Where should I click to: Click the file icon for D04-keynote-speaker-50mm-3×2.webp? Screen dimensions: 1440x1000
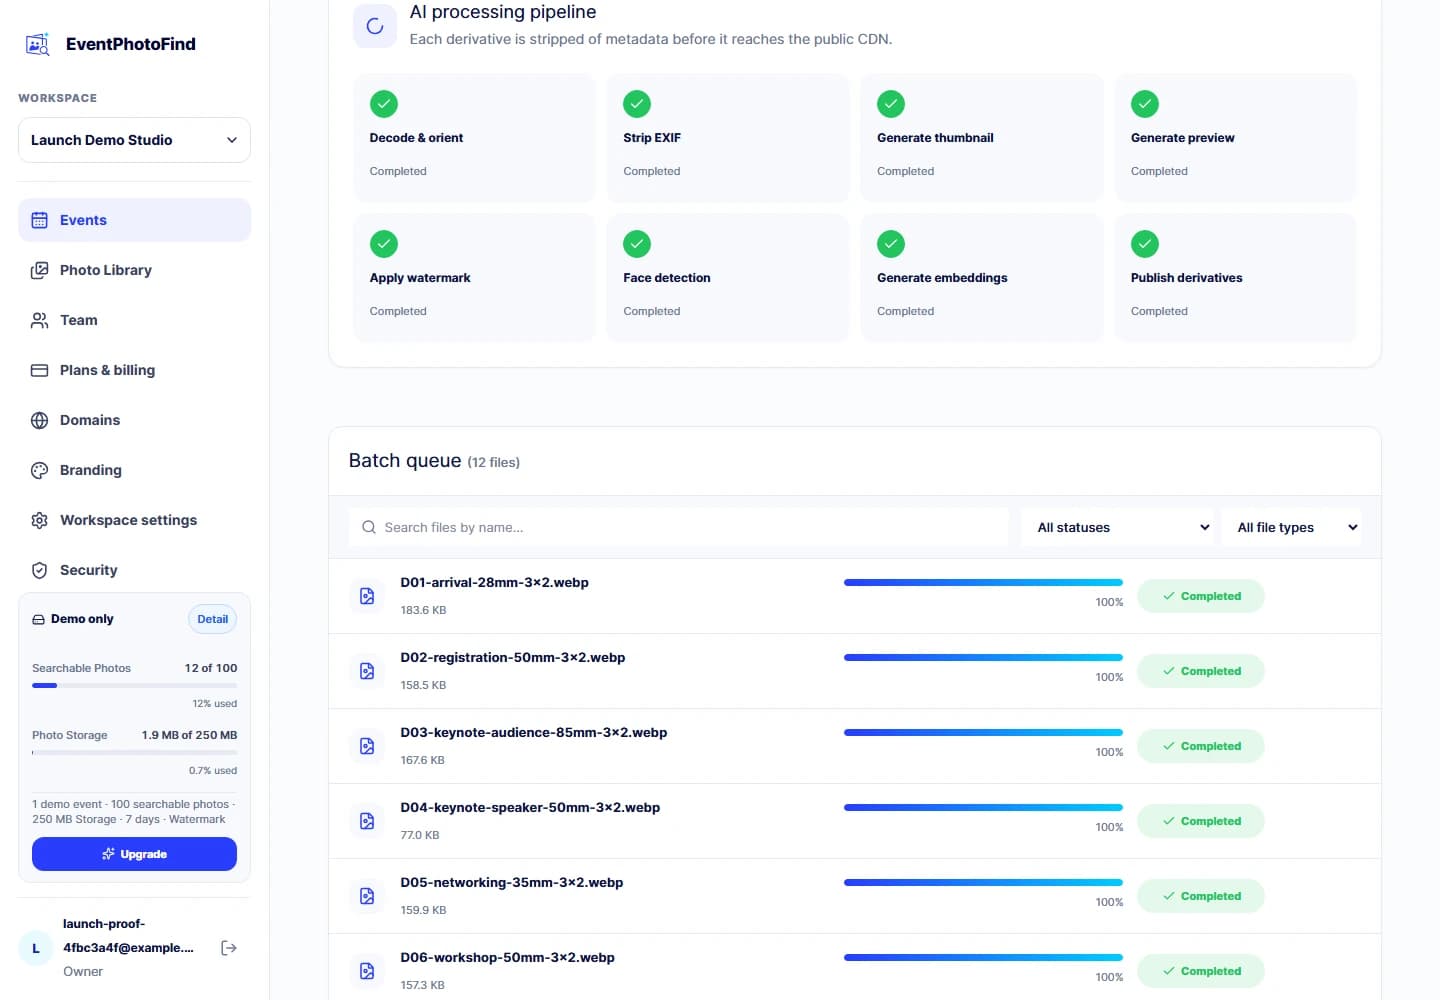pyautogui.click(x=367, y=821)
